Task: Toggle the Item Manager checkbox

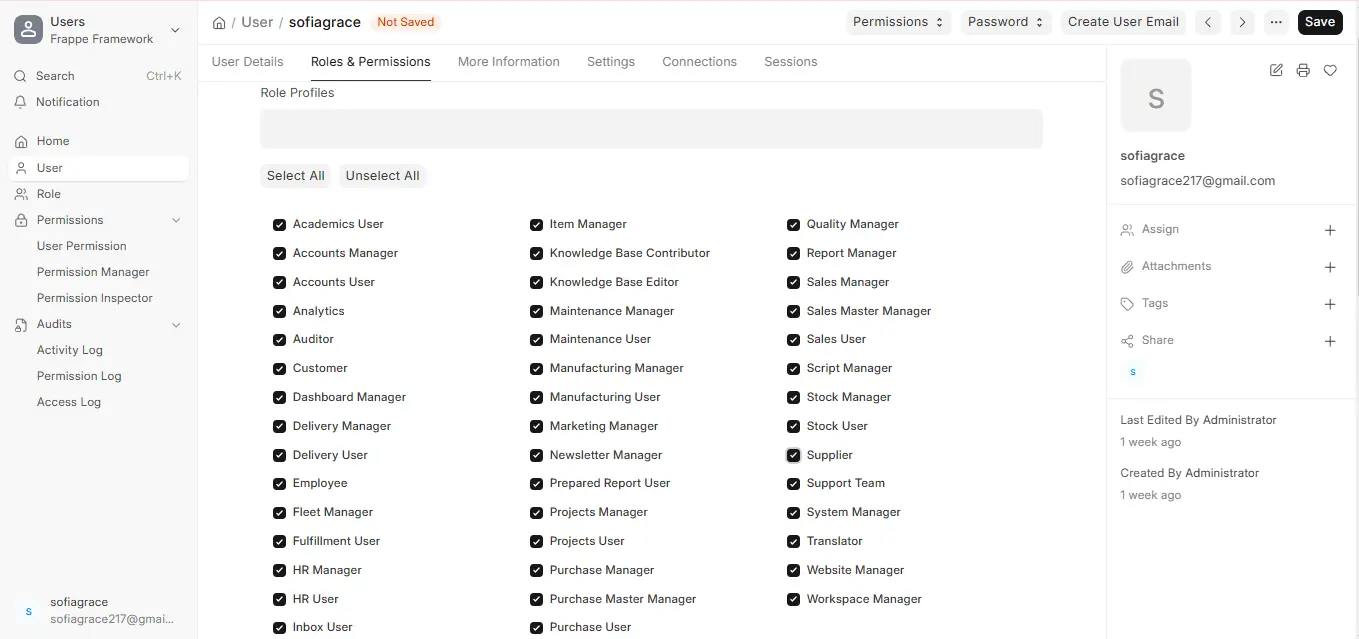Action: tap(537, 225)
